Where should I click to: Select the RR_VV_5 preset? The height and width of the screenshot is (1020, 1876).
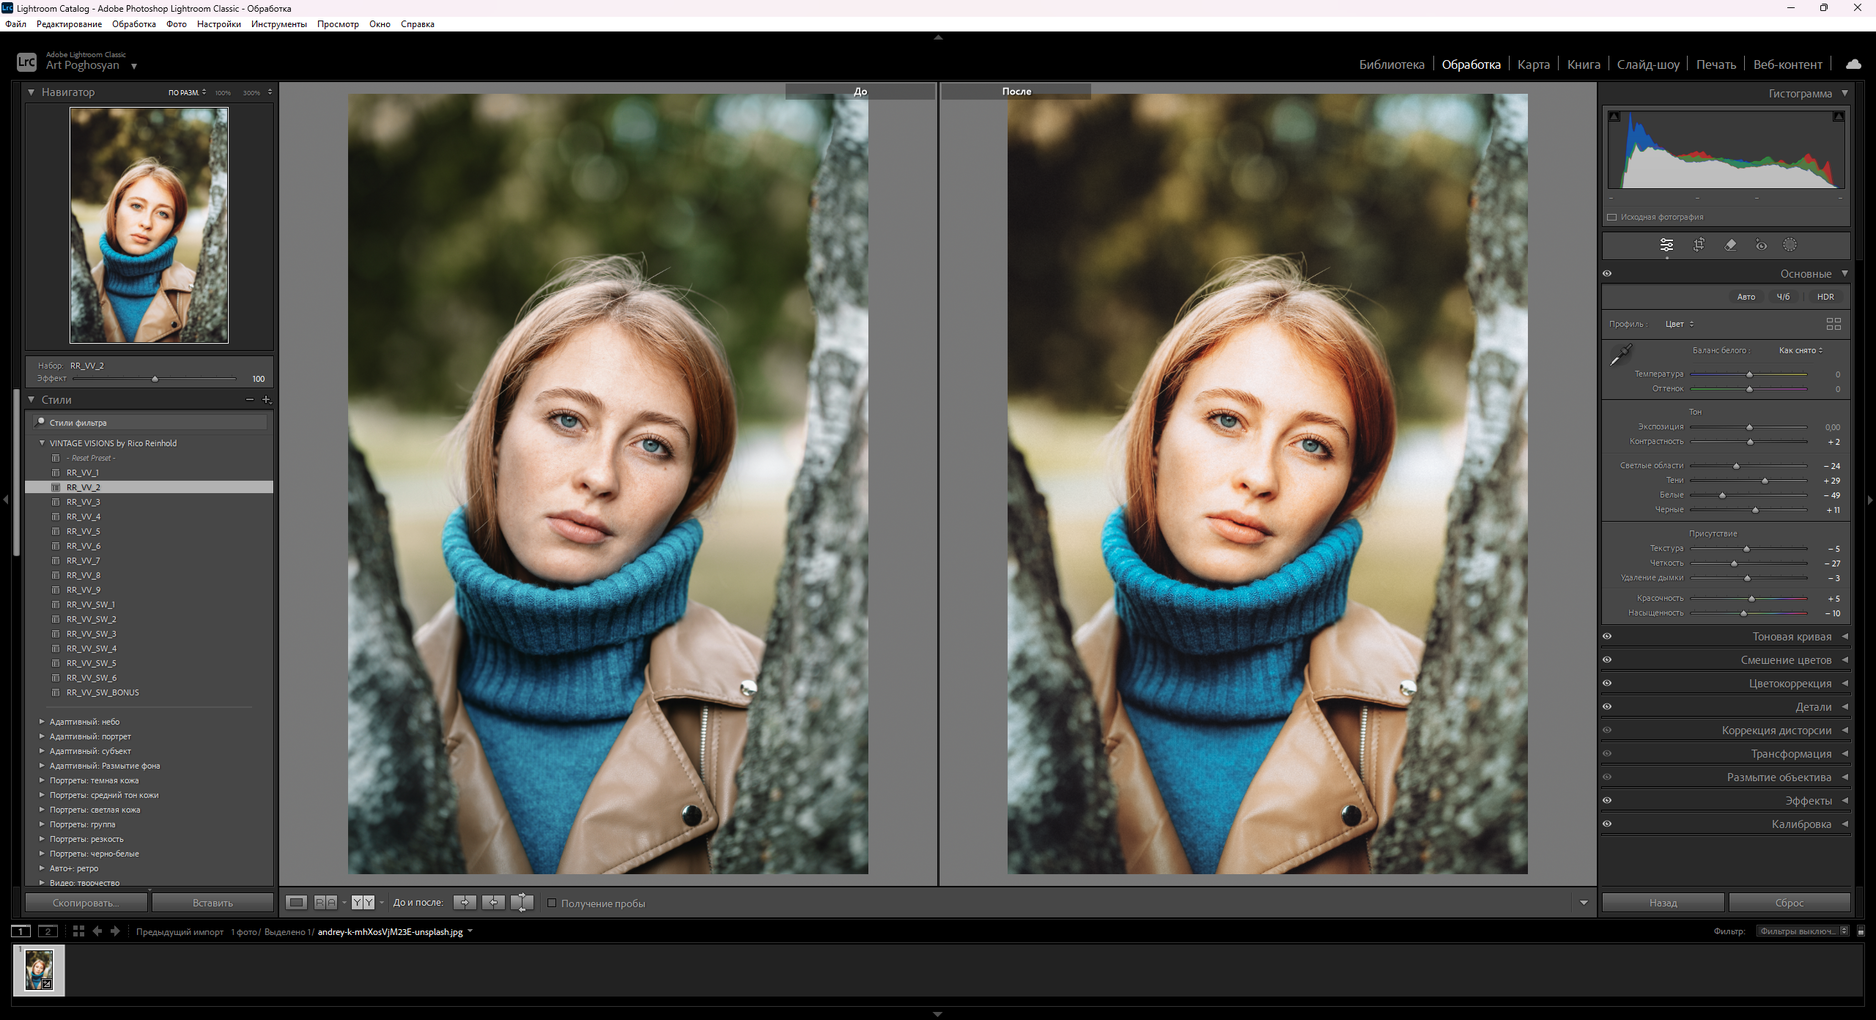pyautogui.click(x=83, y=531)
